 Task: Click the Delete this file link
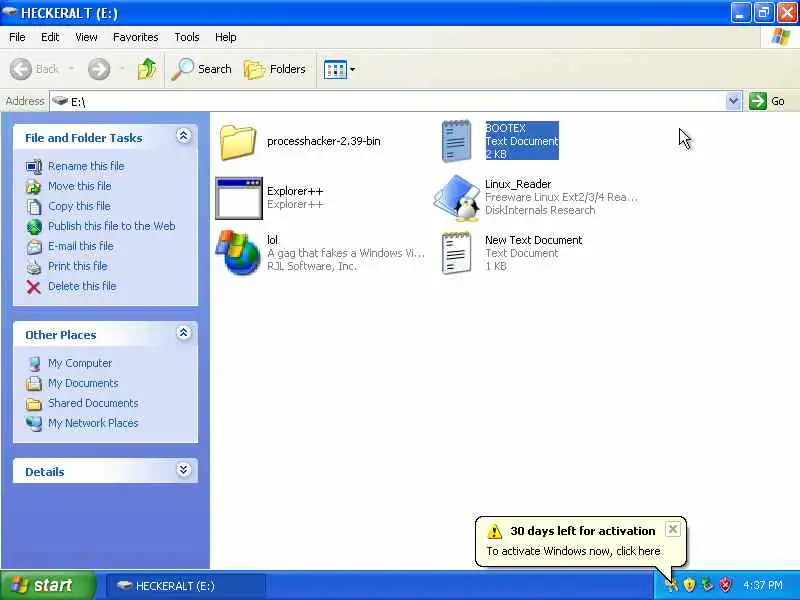82,286
